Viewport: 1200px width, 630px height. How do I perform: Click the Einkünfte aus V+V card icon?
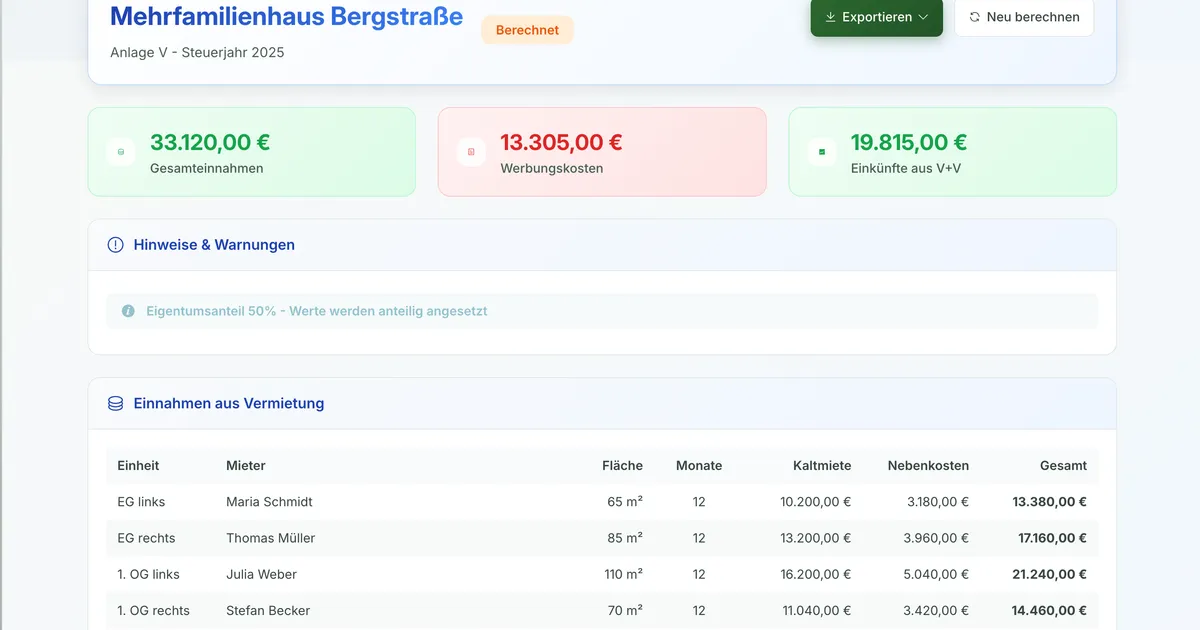click(x=822, y=152)
